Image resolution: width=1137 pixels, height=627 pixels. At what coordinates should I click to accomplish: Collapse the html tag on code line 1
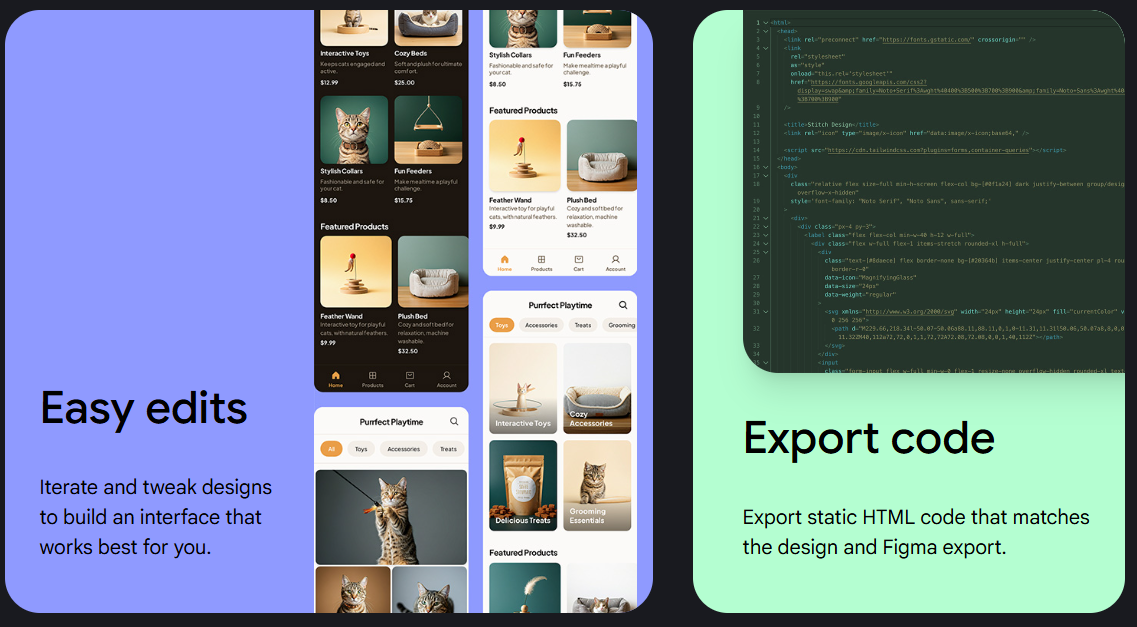pos(766,22)
